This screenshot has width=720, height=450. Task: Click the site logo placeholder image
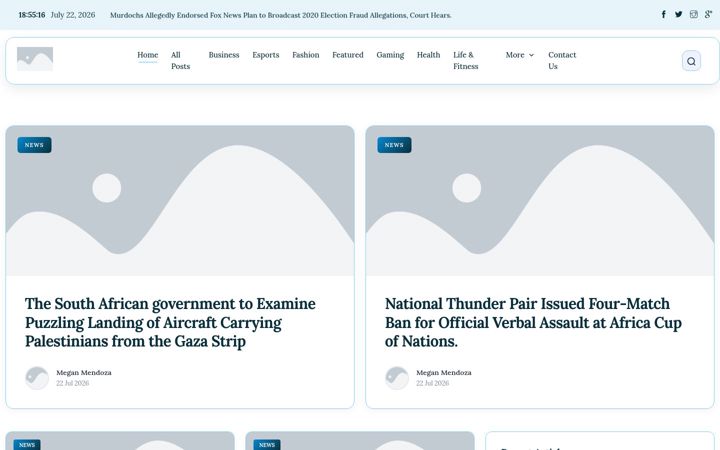[35, 59]
